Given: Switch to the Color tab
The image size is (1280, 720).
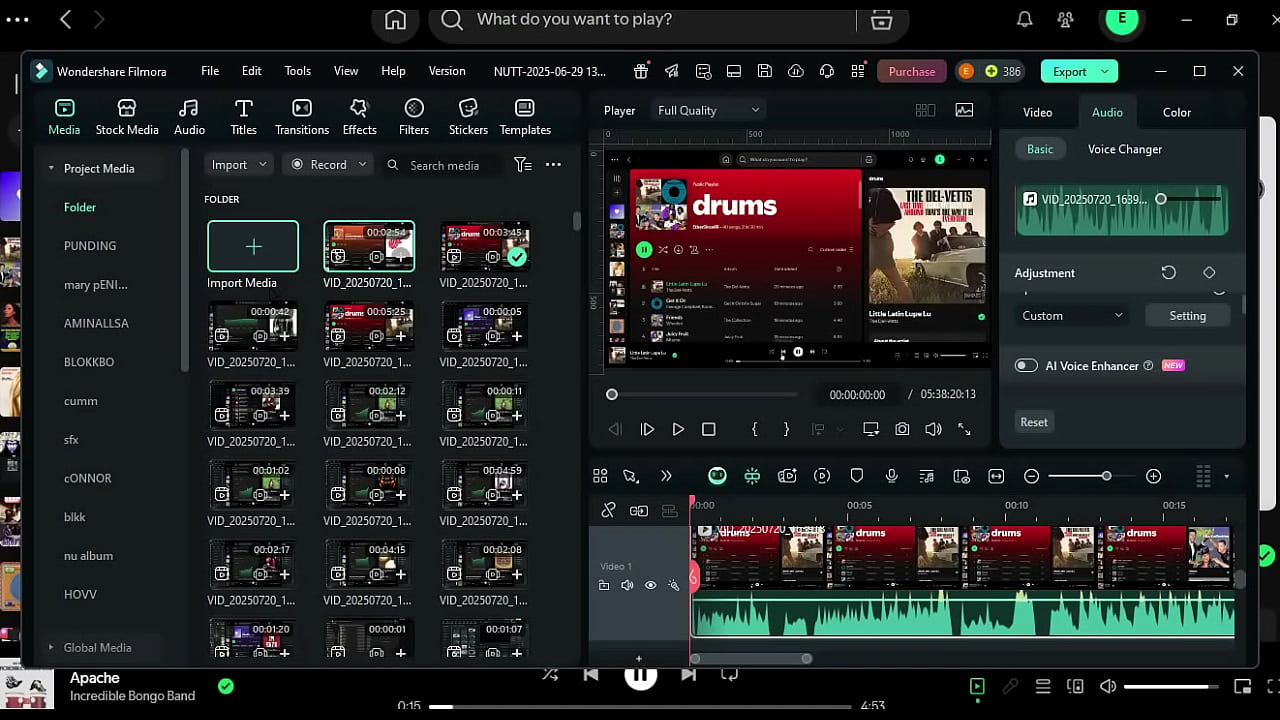Looking at the screenshot, I should pos(1176,112).
